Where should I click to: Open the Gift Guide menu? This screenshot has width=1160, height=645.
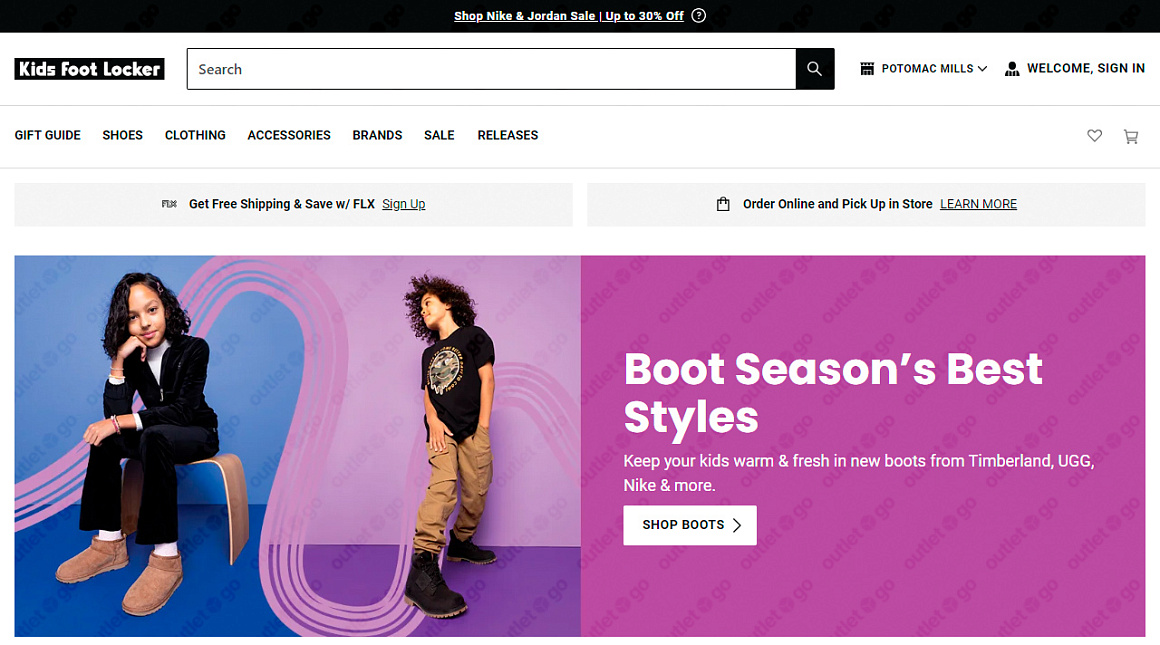[47, 135]
